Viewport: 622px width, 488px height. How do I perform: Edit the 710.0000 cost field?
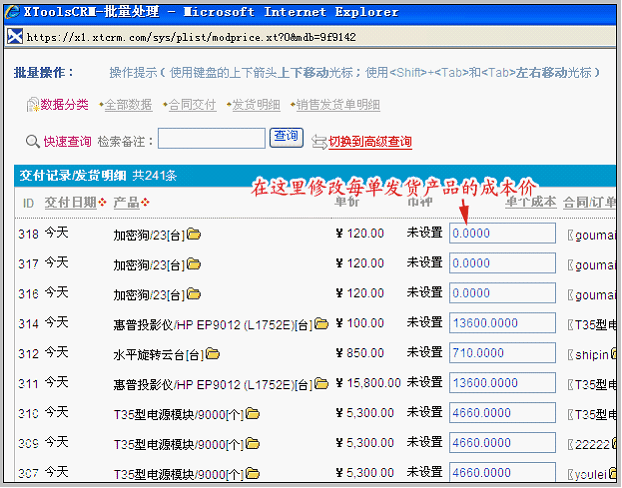point(502,353)
